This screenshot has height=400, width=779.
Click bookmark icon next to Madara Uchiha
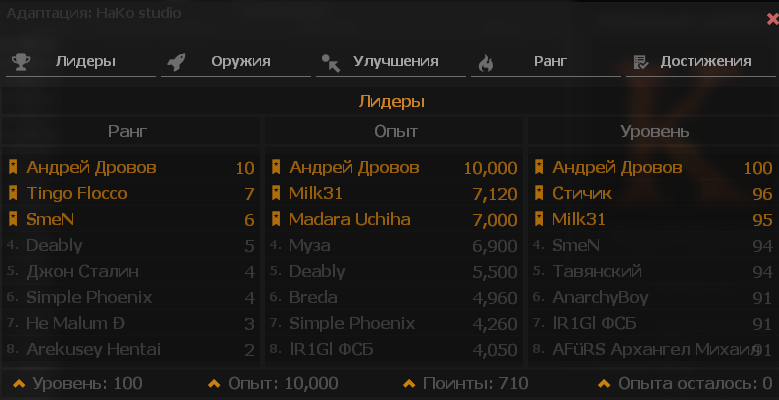coord(276,219)
